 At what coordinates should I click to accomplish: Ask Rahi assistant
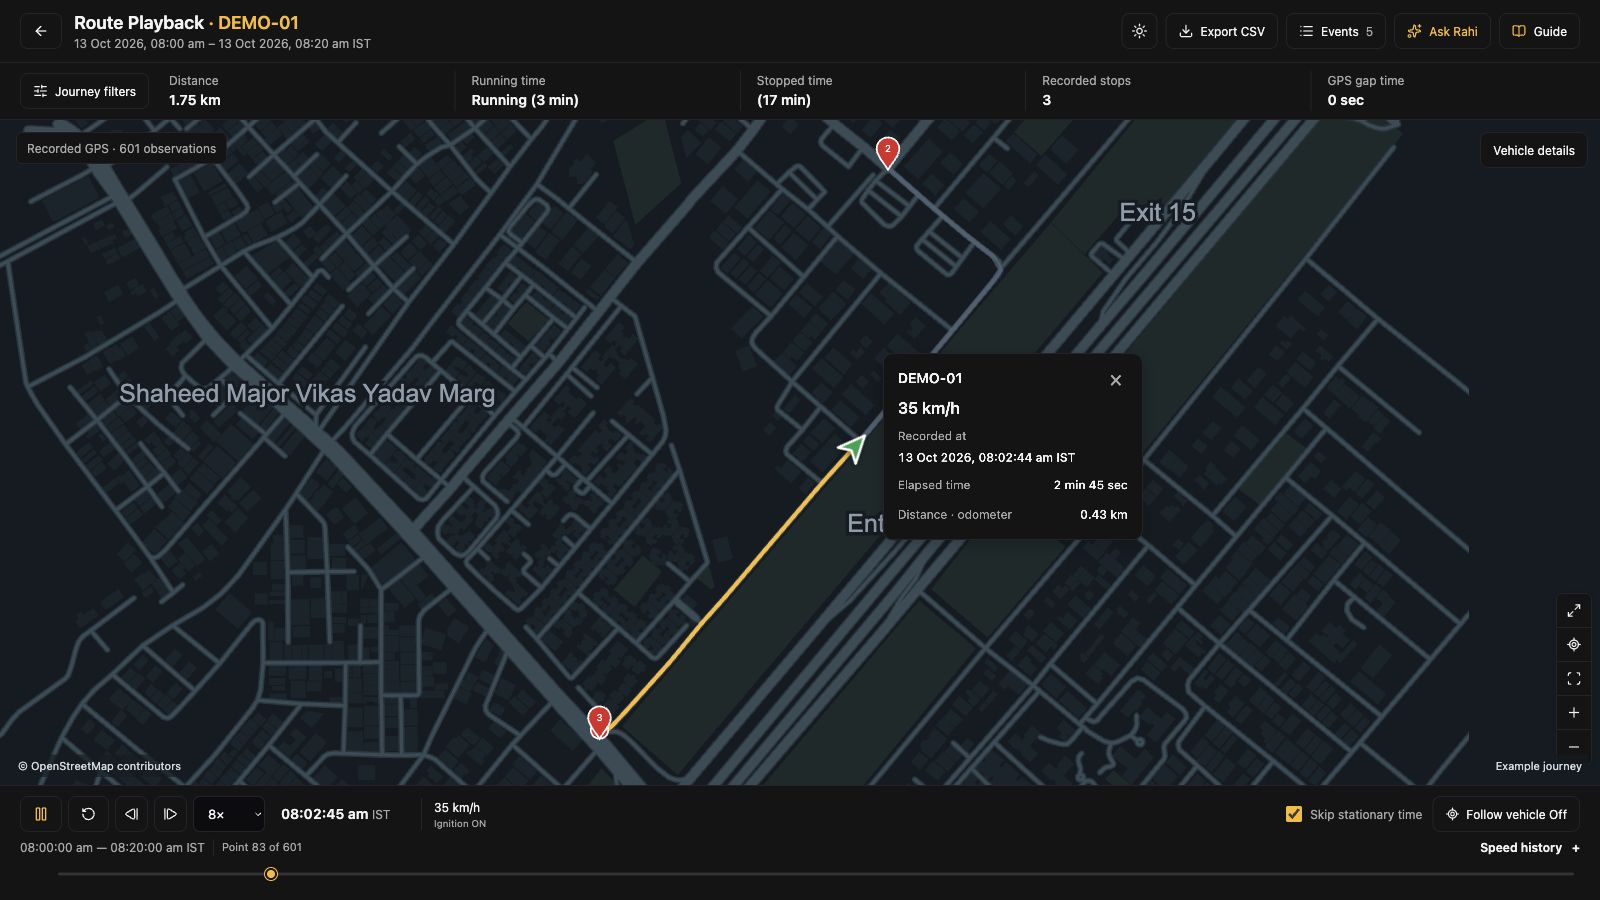(1442, 31)
